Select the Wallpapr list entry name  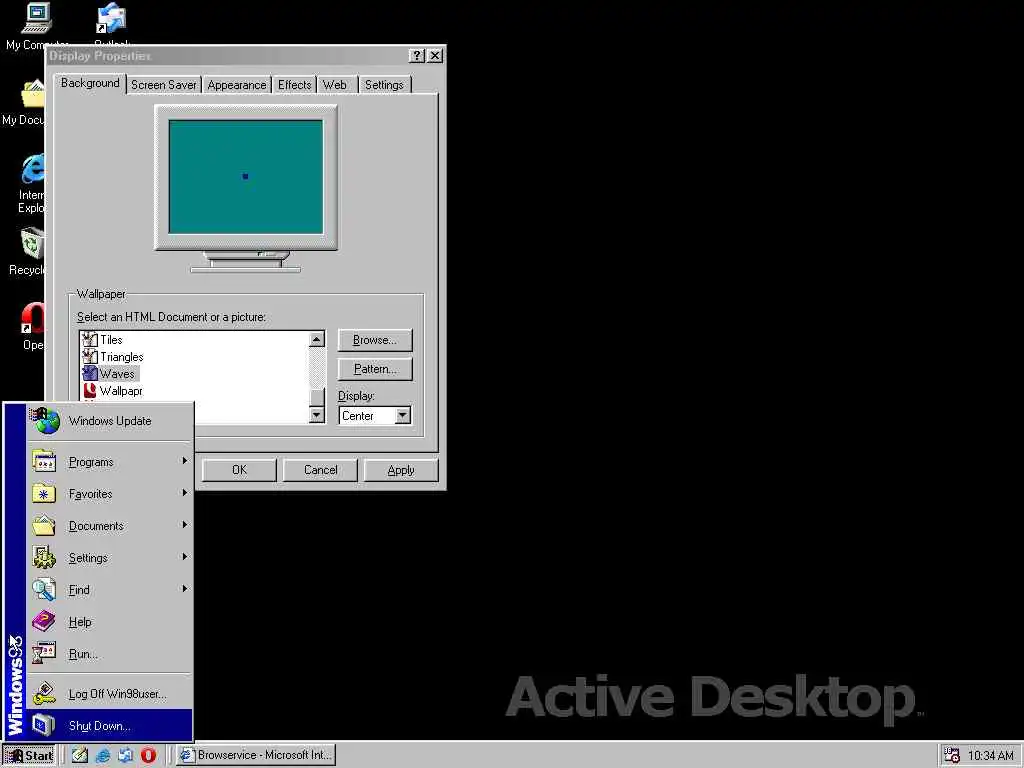point(121,391)
